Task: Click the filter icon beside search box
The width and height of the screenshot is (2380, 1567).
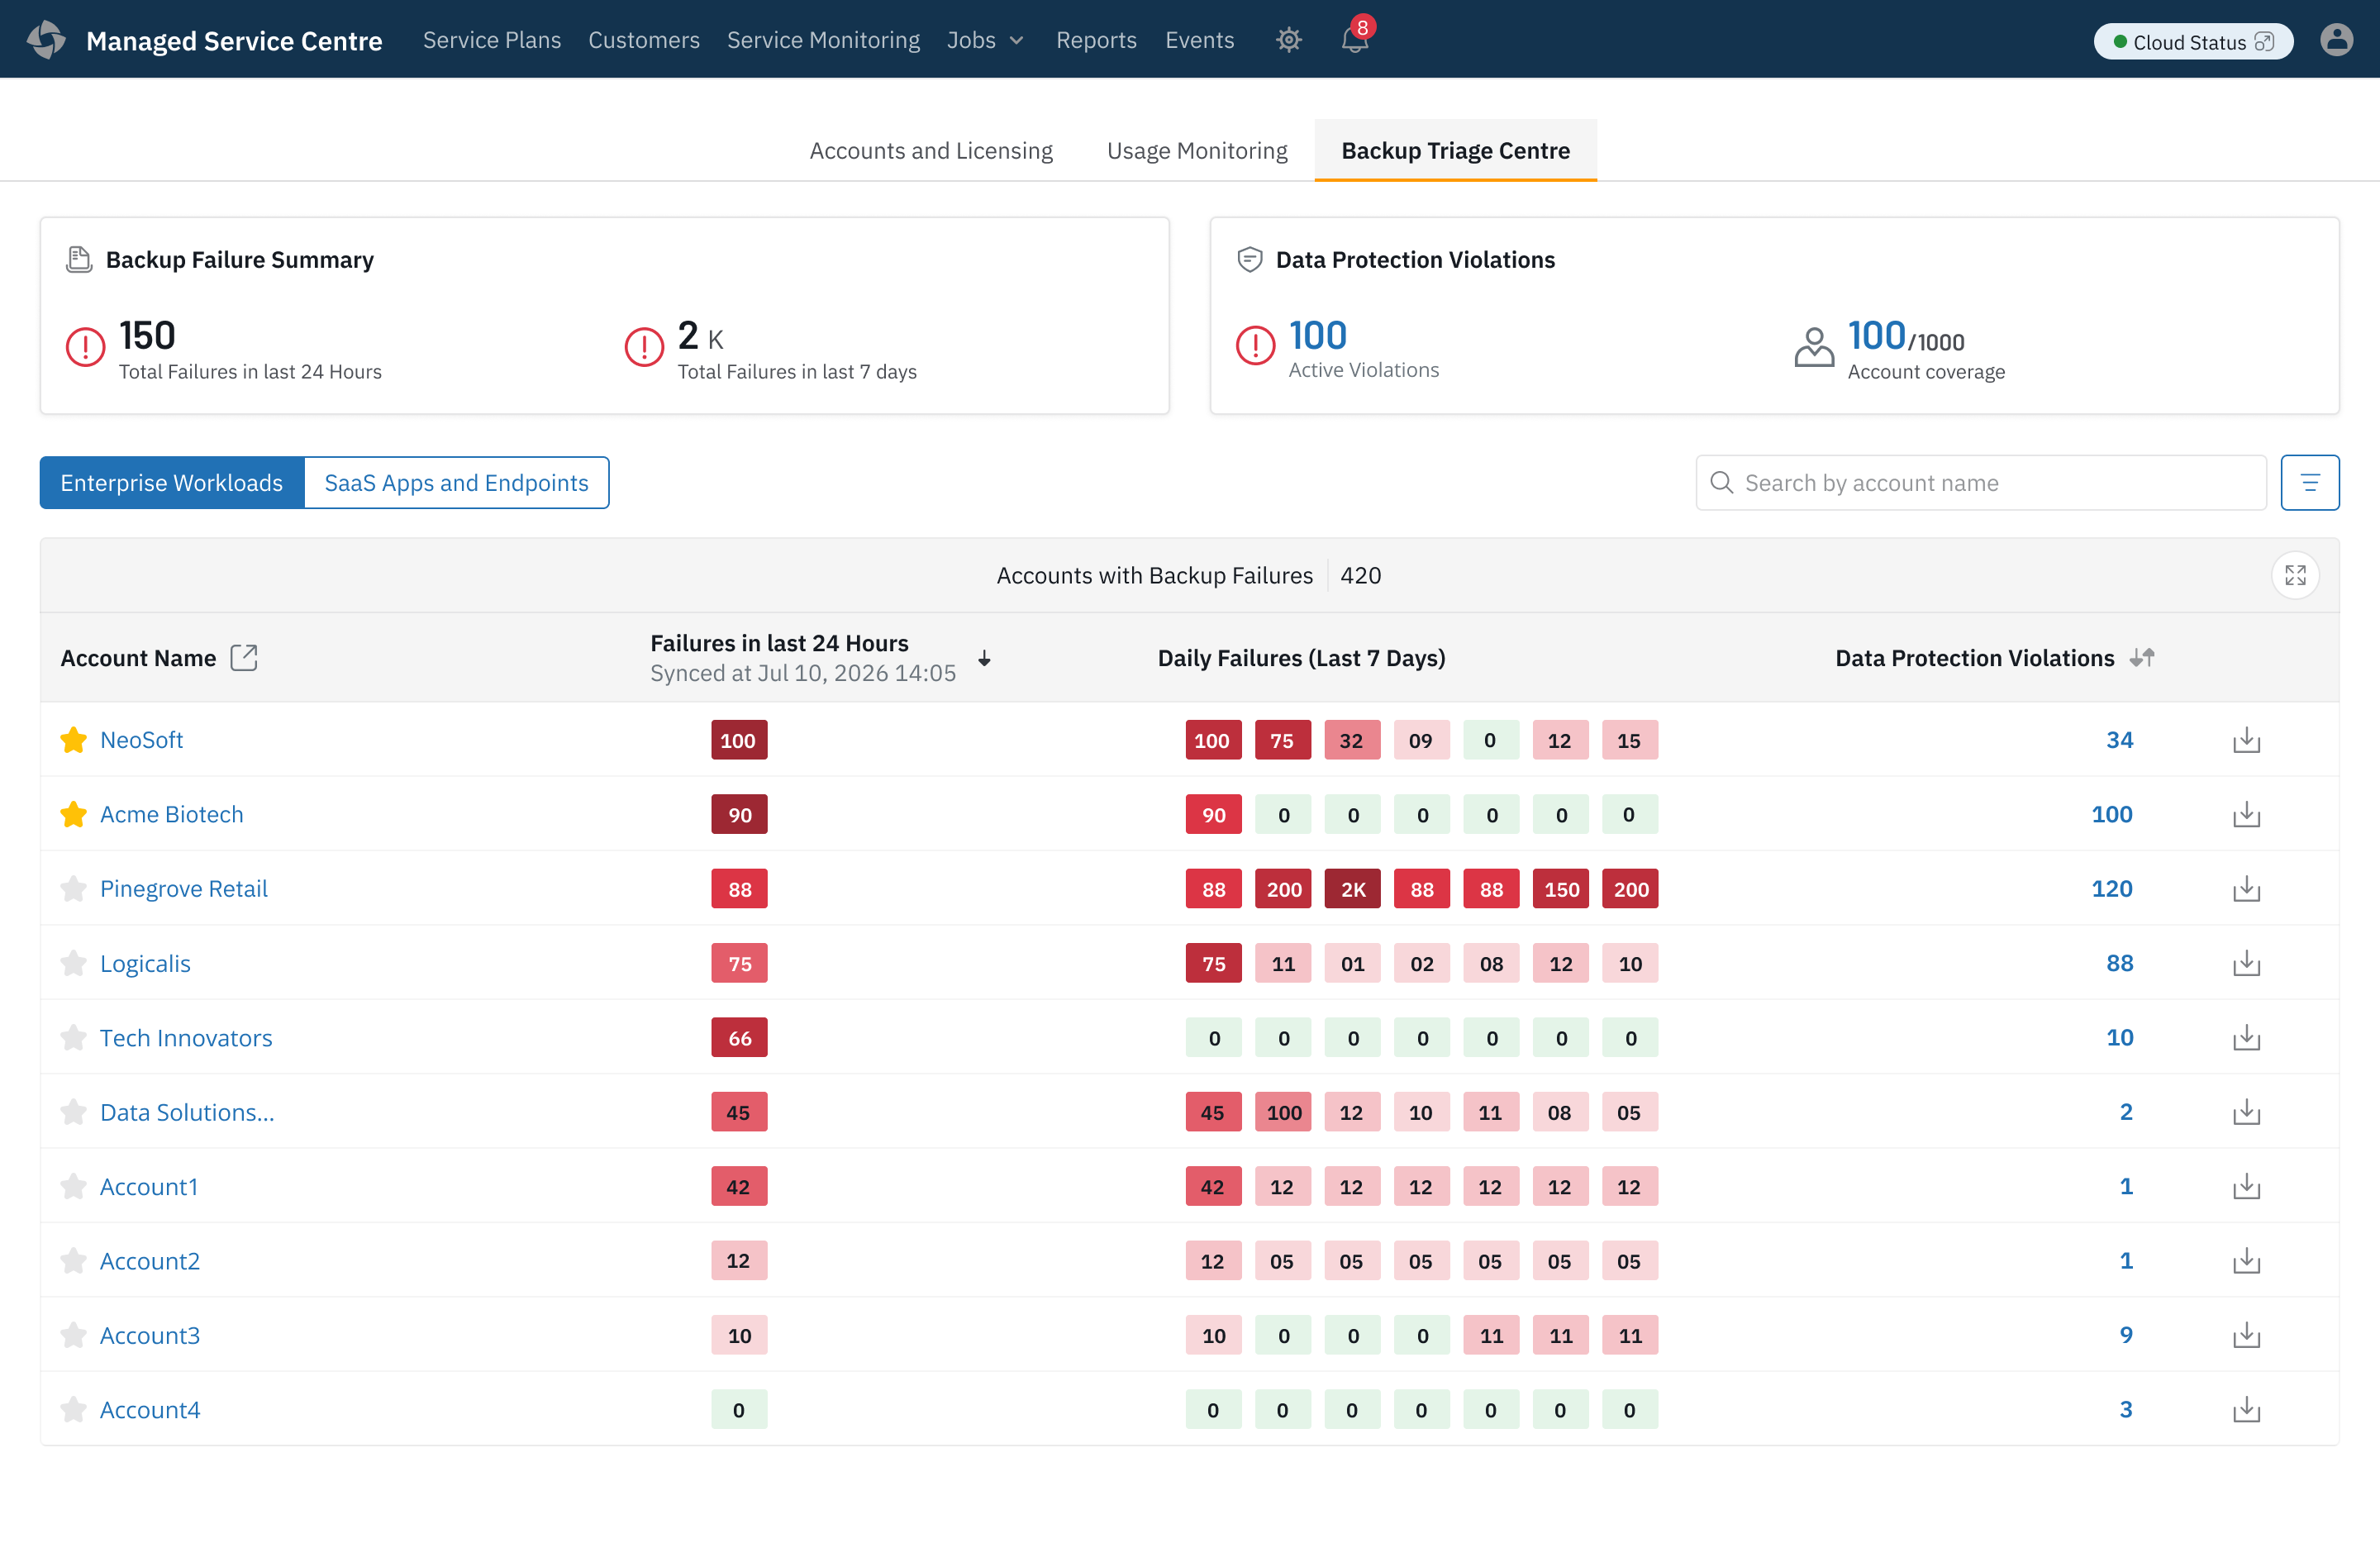Action: [2309, 483]
